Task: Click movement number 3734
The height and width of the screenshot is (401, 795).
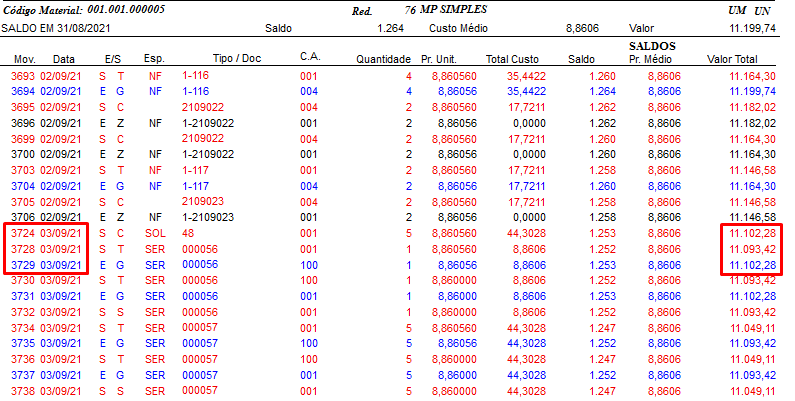Action: (x=23, y=328)
